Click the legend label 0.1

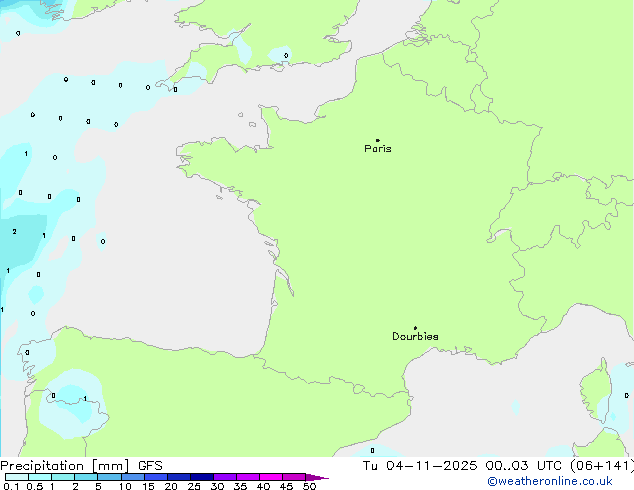click(11, 486)
